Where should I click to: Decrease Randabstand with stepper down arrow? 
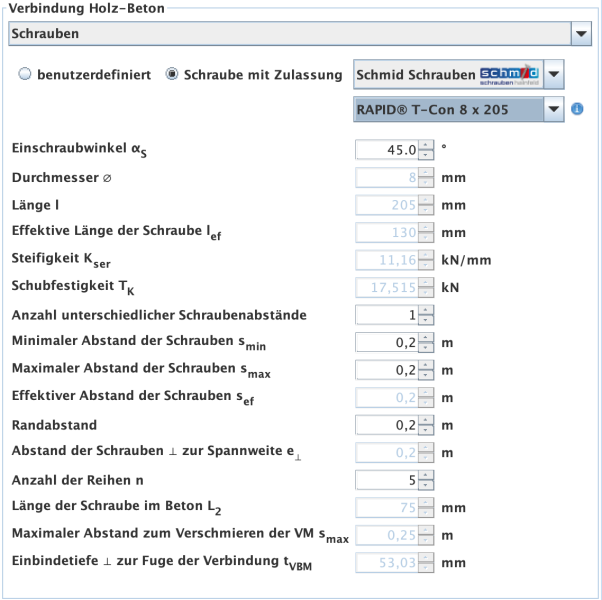[x=426, y=430]
